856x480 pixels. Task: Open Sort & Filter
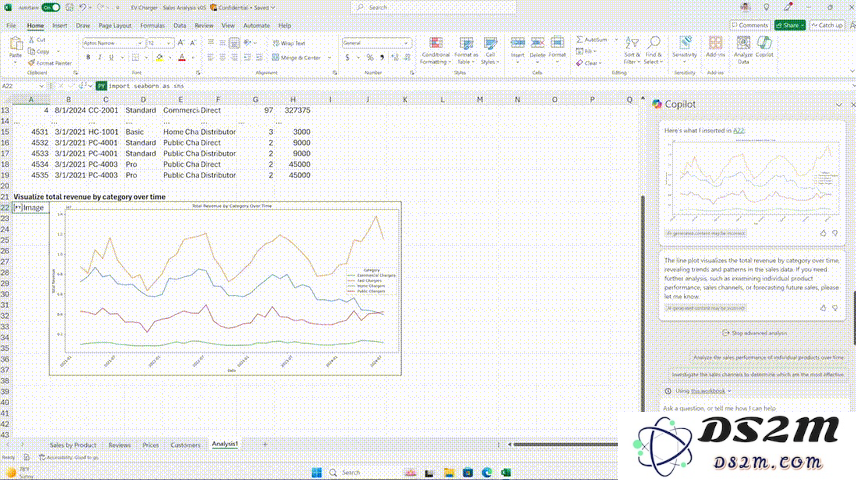(632, 51)
